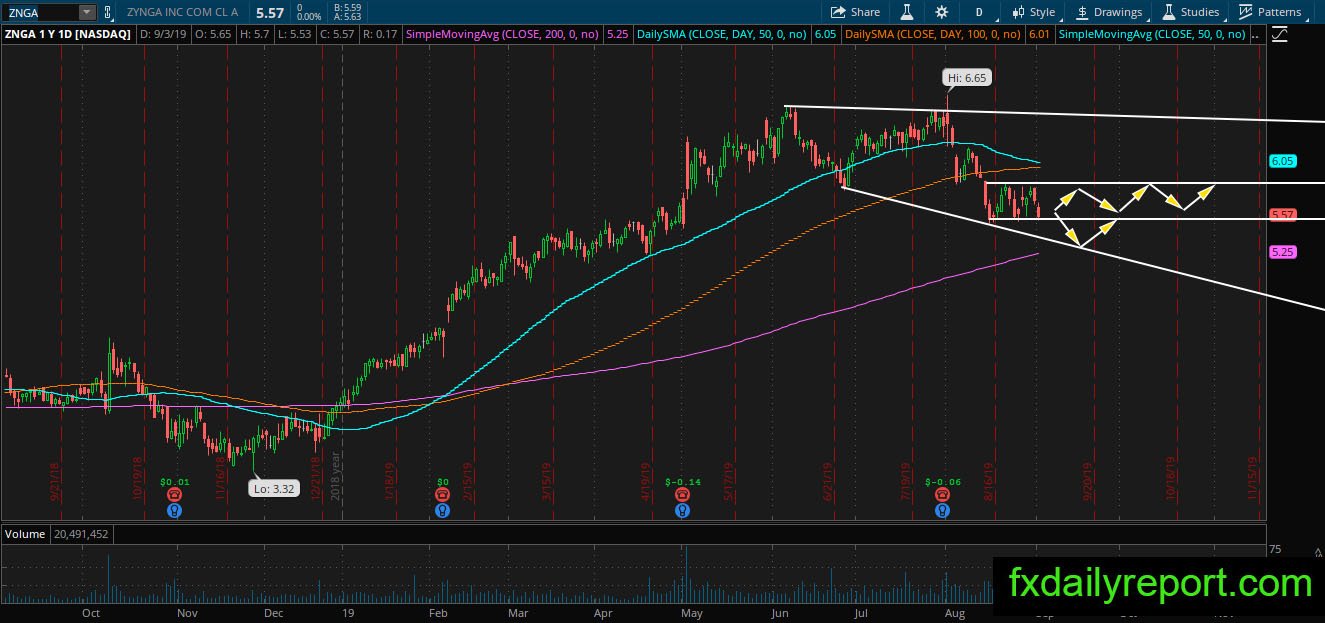1325x623 pixels.
Task: Click the red earnings phone icon under $0
Action: tap(442, 494)
